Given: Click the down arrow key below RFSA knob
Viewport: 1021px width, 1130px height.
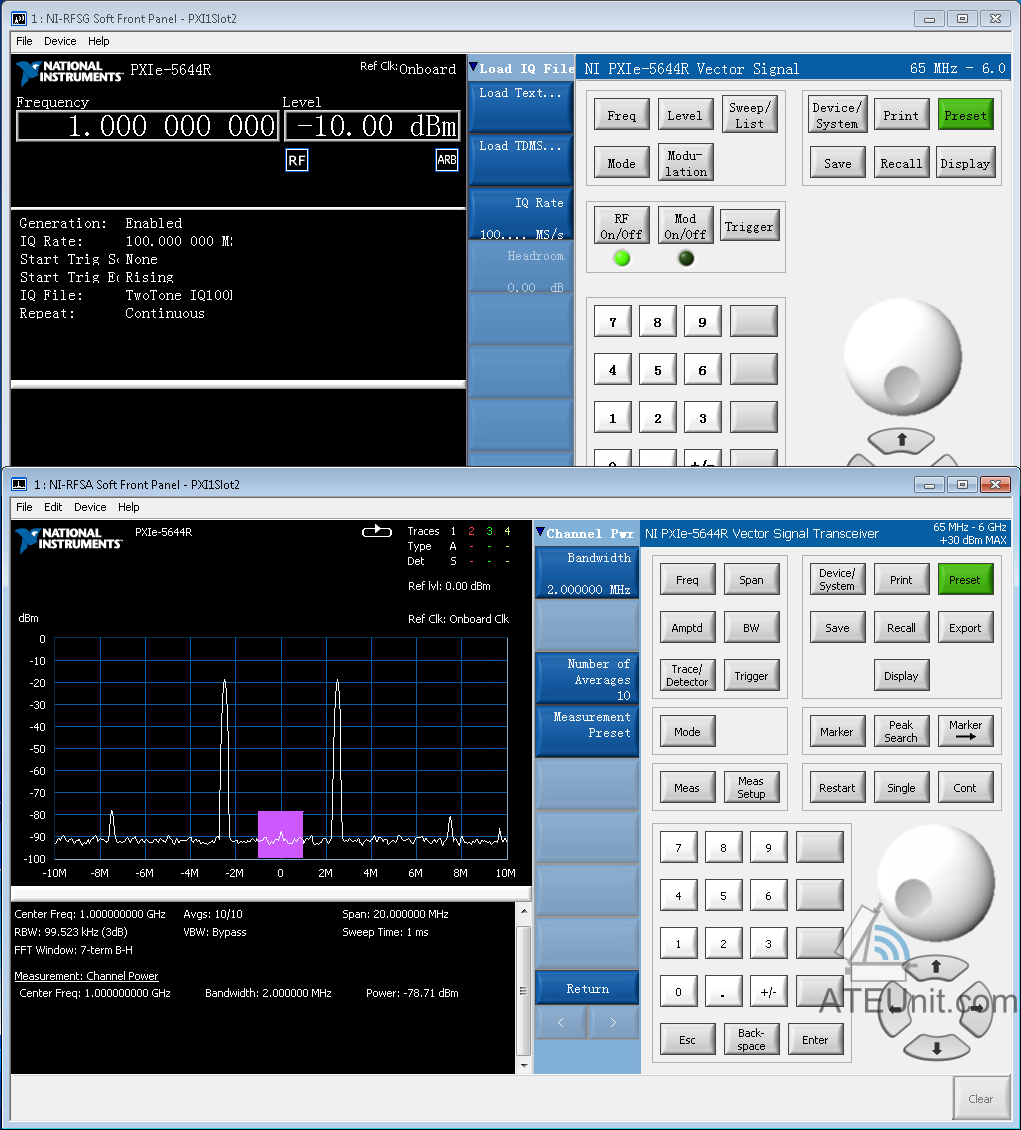Looking at the screenshot, I should 936,1048.
